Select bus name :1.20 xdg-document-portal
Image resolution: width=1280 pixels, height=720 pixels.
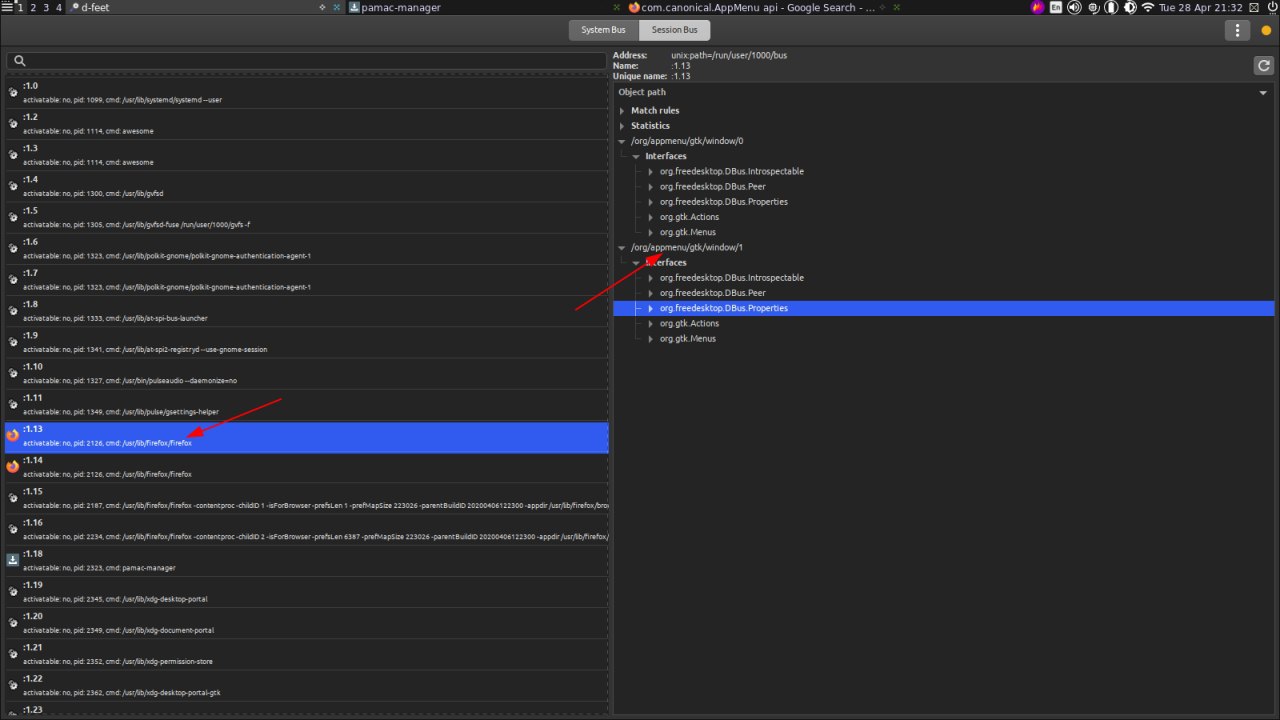(x=306, y=622)
